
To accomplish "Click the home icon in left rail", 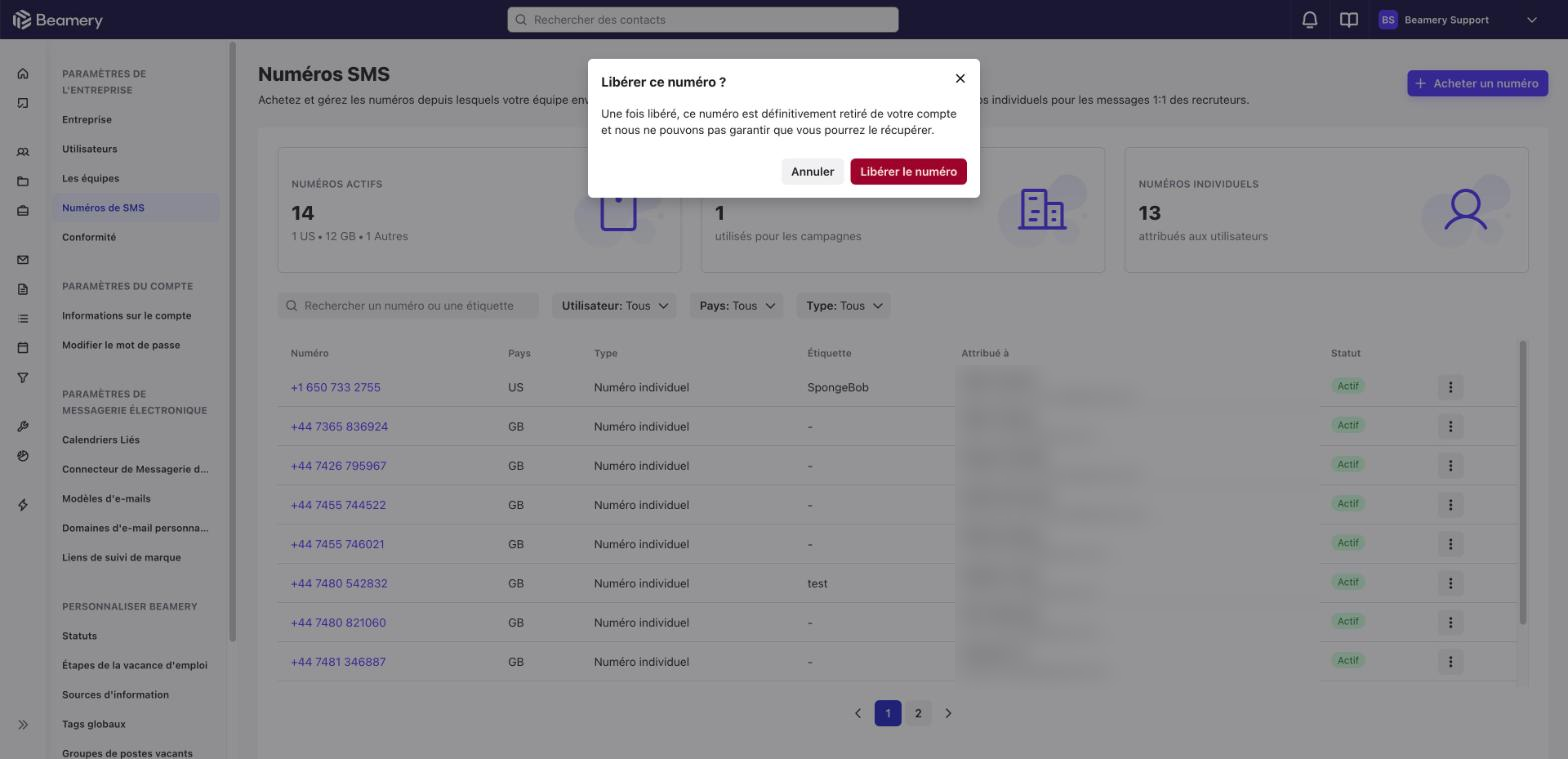I will tap(23, 74).
